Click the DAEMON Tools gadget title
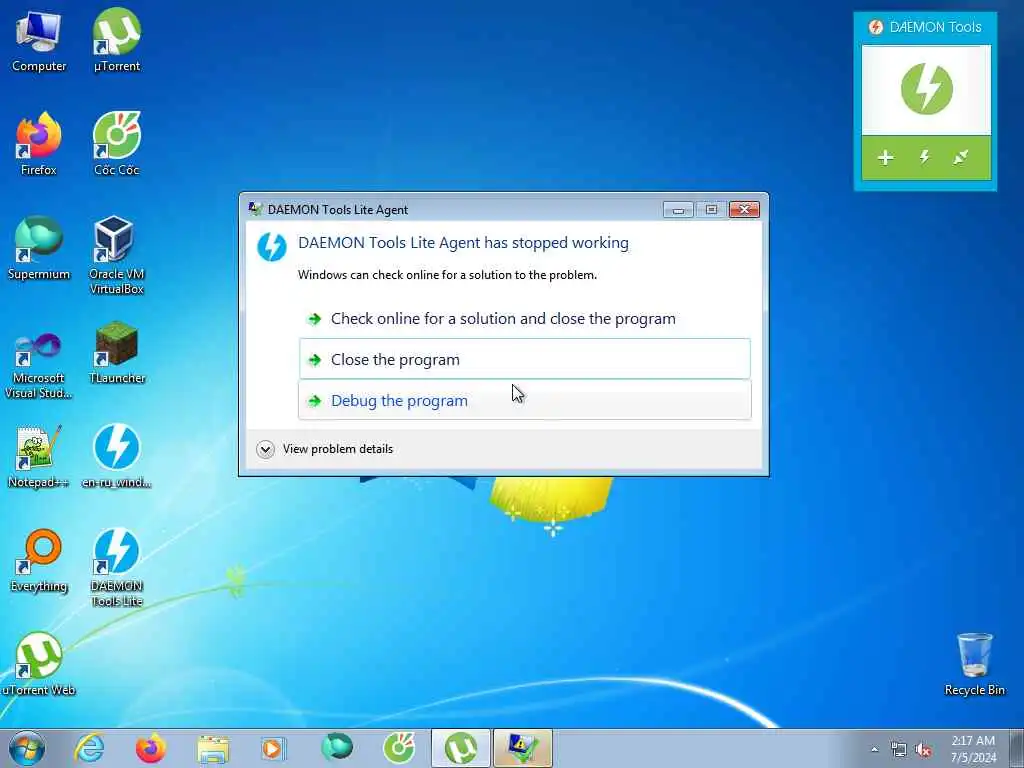Viewport: 1024px width, 768px height. [935, 27]
